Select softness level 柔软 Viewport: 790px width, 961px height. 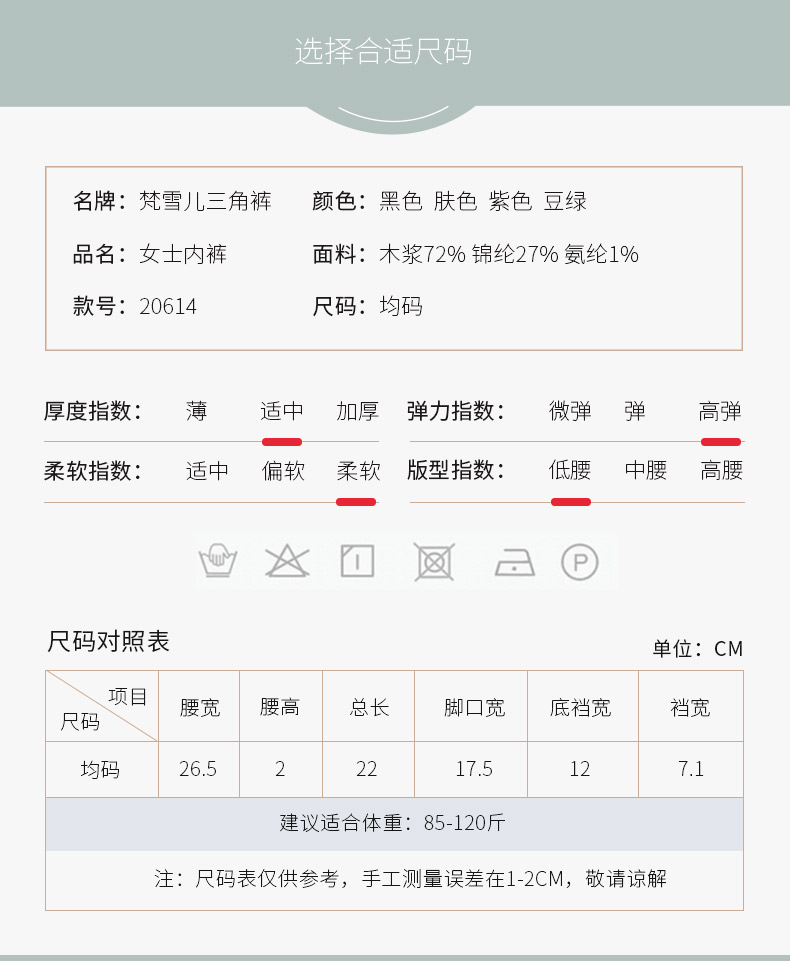pos(359,471)
